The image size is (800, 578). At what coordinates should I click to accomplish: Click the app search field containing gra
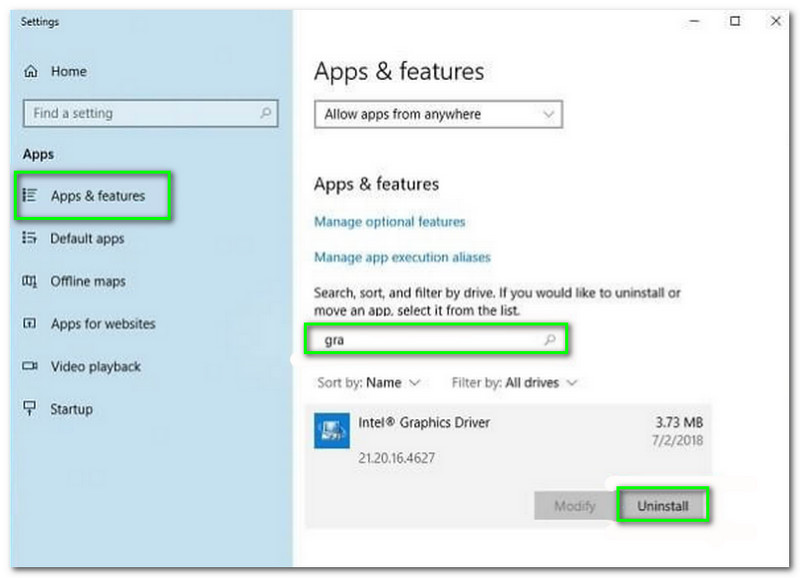pyautogui.click(x=430, y=340)
